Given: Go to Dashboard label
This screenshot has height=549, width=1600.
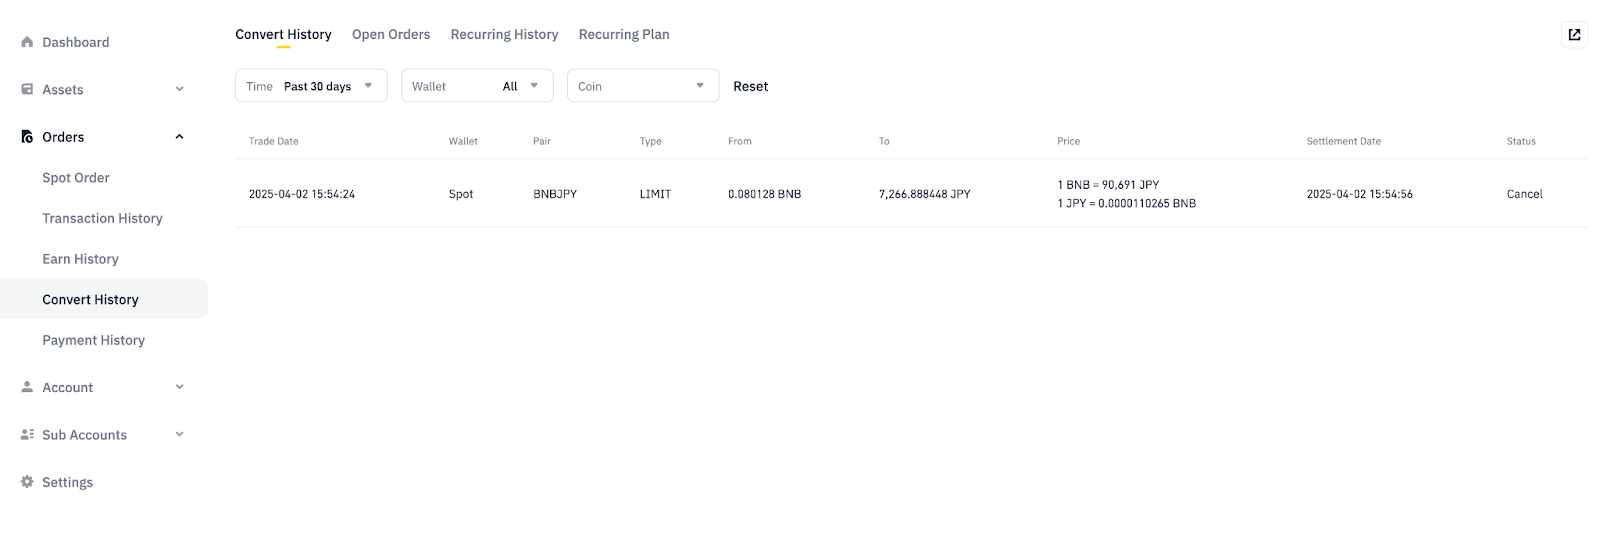Looking at the screenshot, I should click(x=76, y=42).
